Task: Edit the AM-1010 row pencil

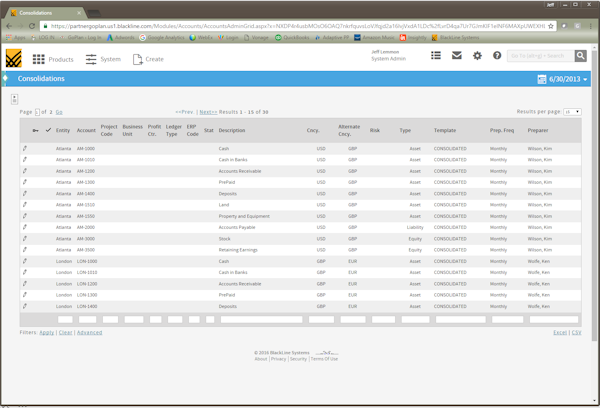Action: tap(25, 160)
